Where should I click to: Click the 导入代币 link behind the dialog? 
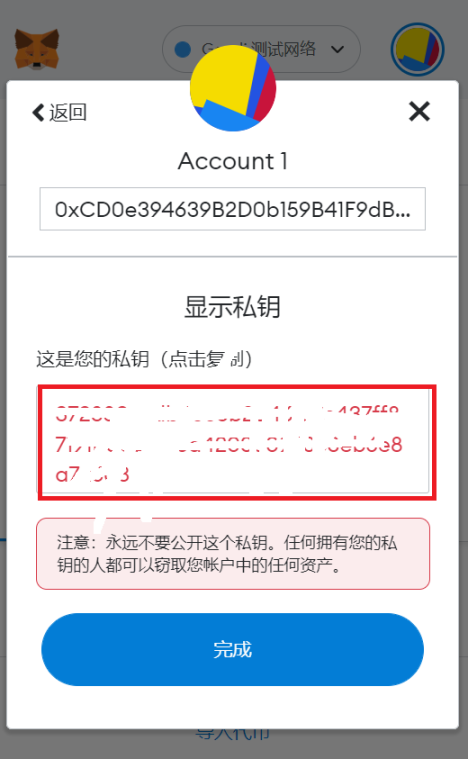(233, 734)
